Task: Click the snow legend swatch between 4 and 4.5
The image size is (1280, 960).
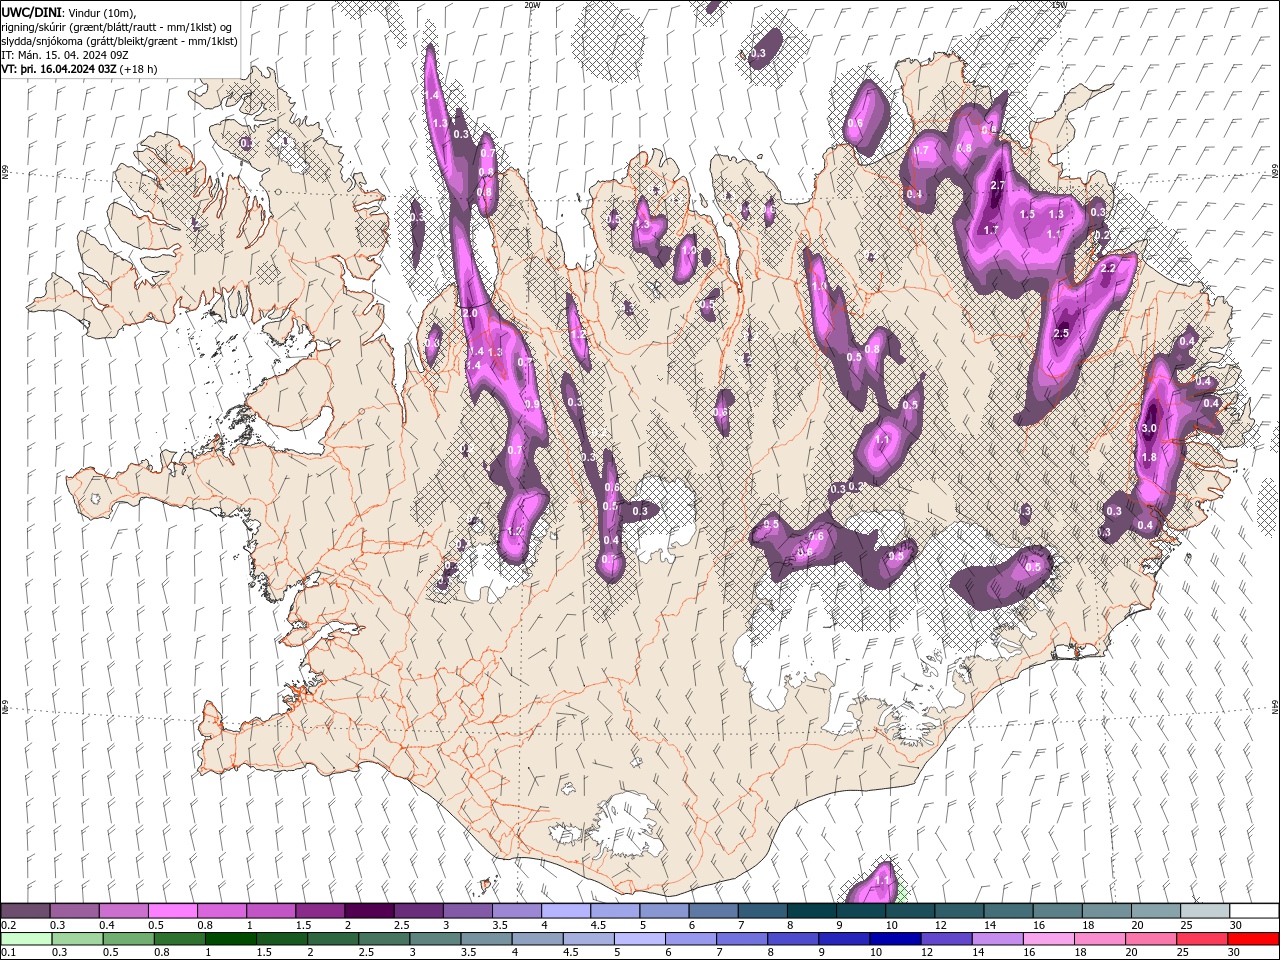Action: (565, 911)
